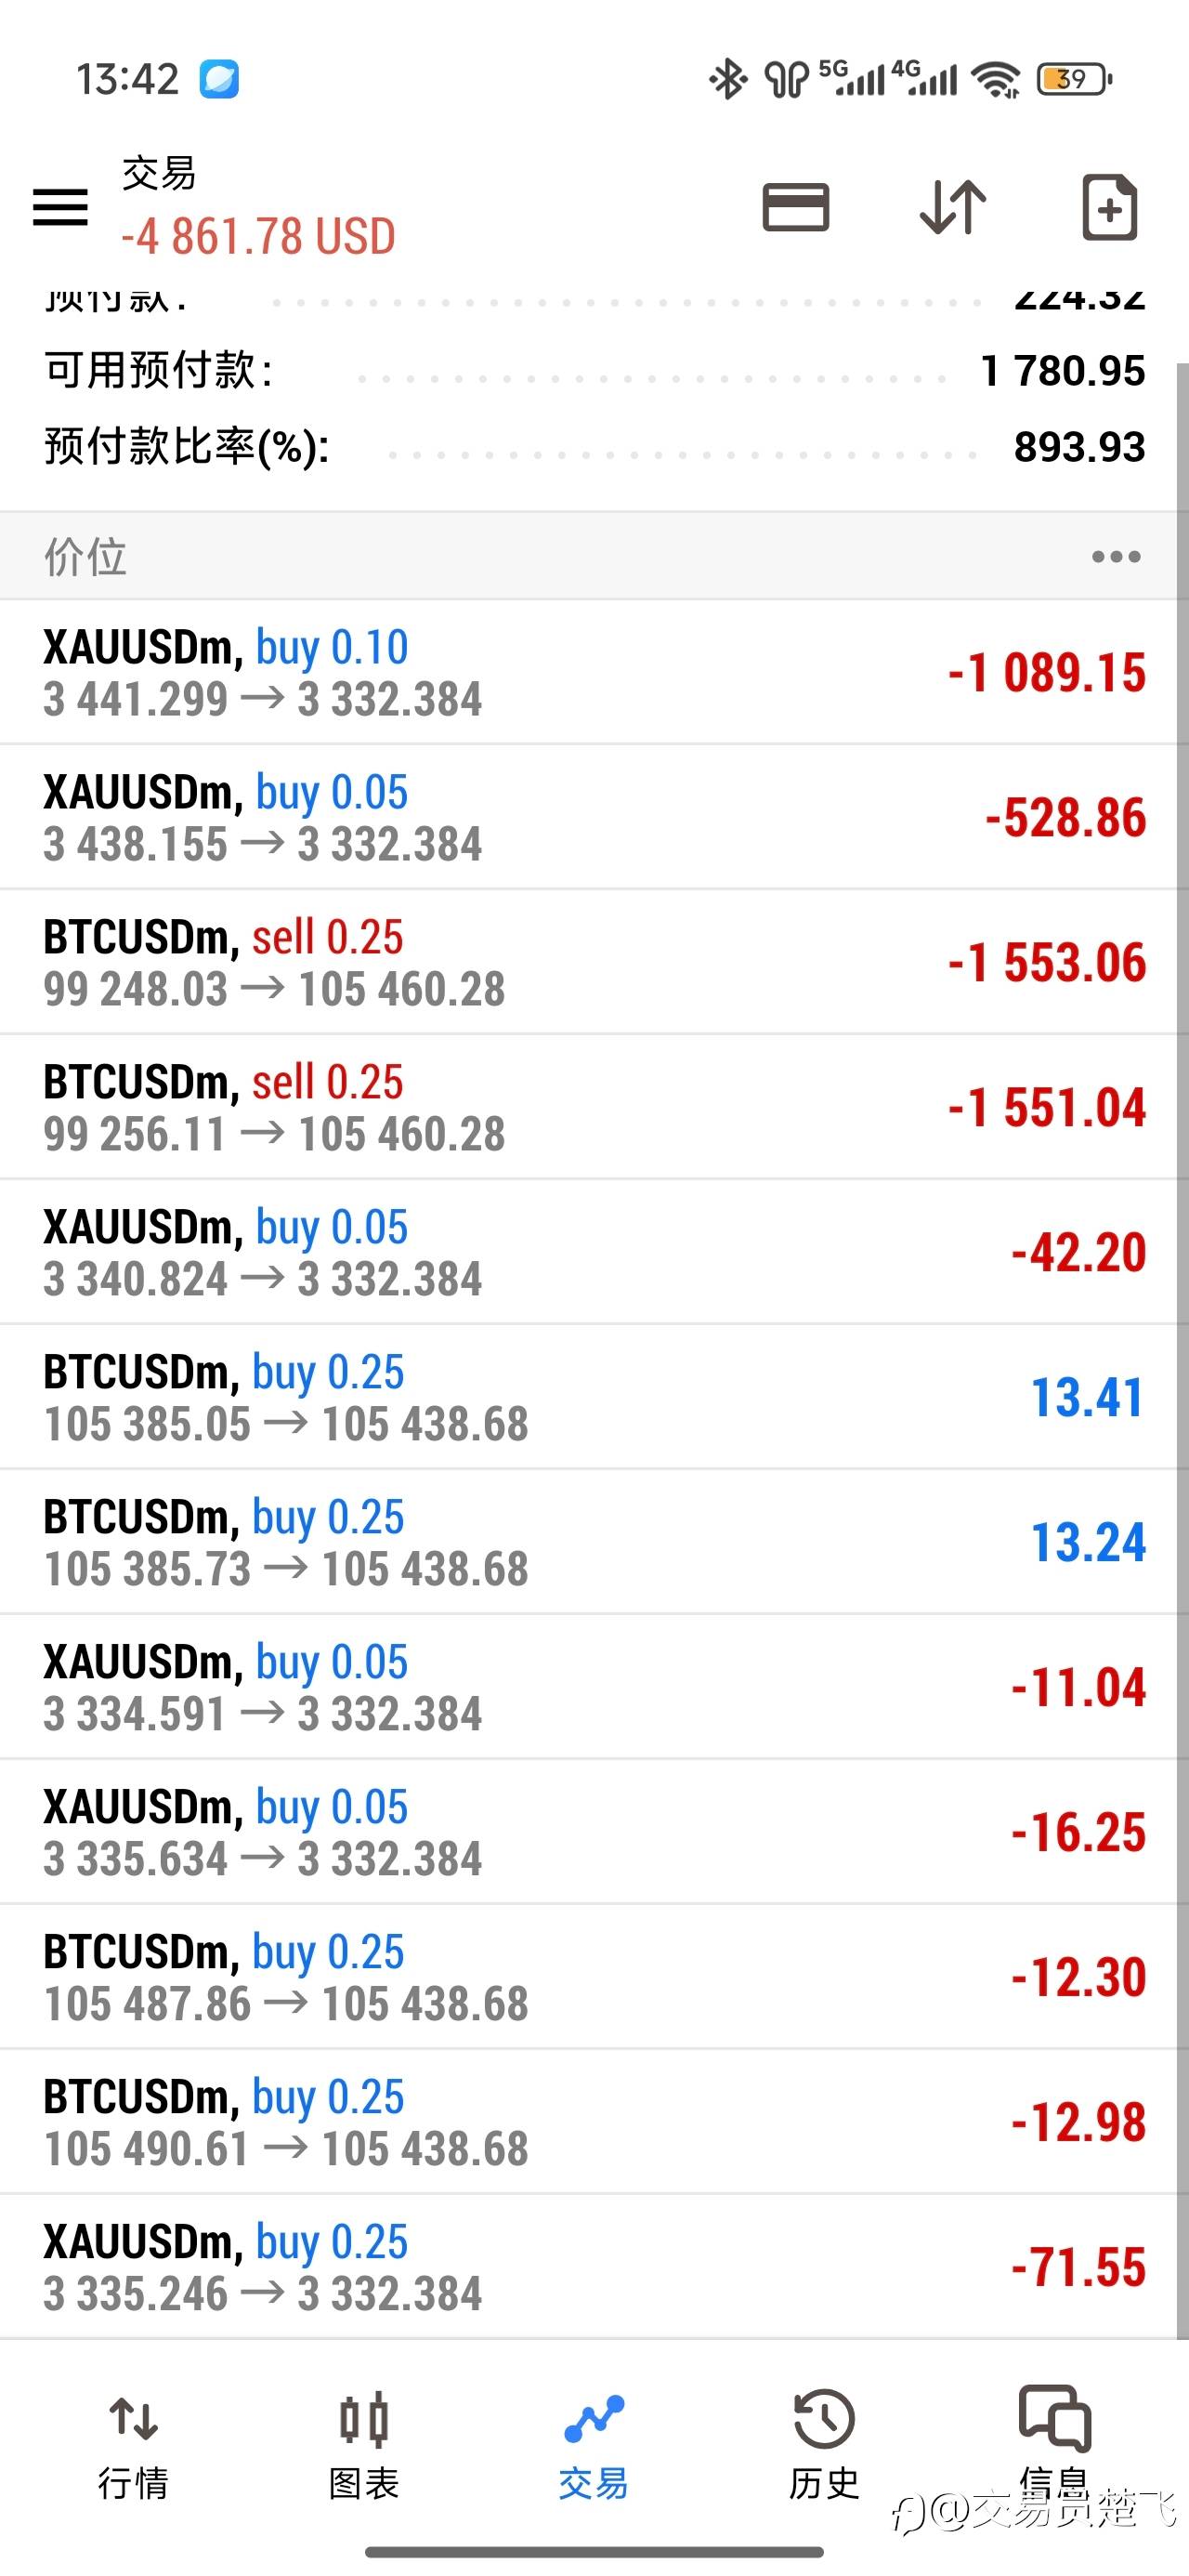
Task: Tap the Bluetooth status bar icon
Action: (x=728, y=79)
